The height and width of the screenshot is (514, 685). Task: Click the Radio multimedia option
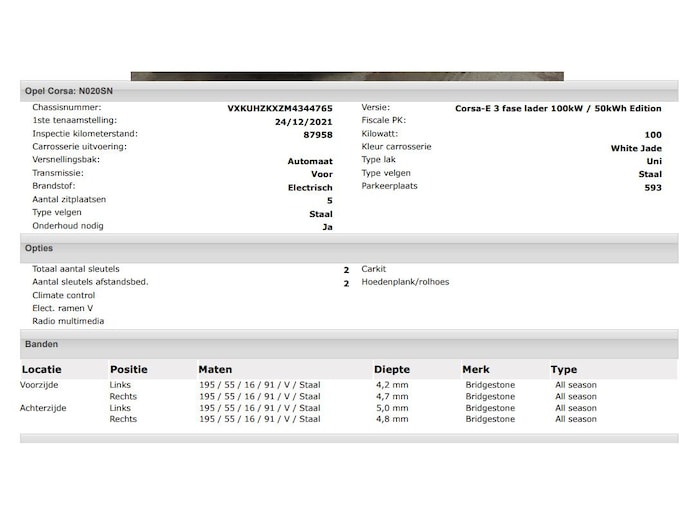pyautogui.click(x=68, y=321)
